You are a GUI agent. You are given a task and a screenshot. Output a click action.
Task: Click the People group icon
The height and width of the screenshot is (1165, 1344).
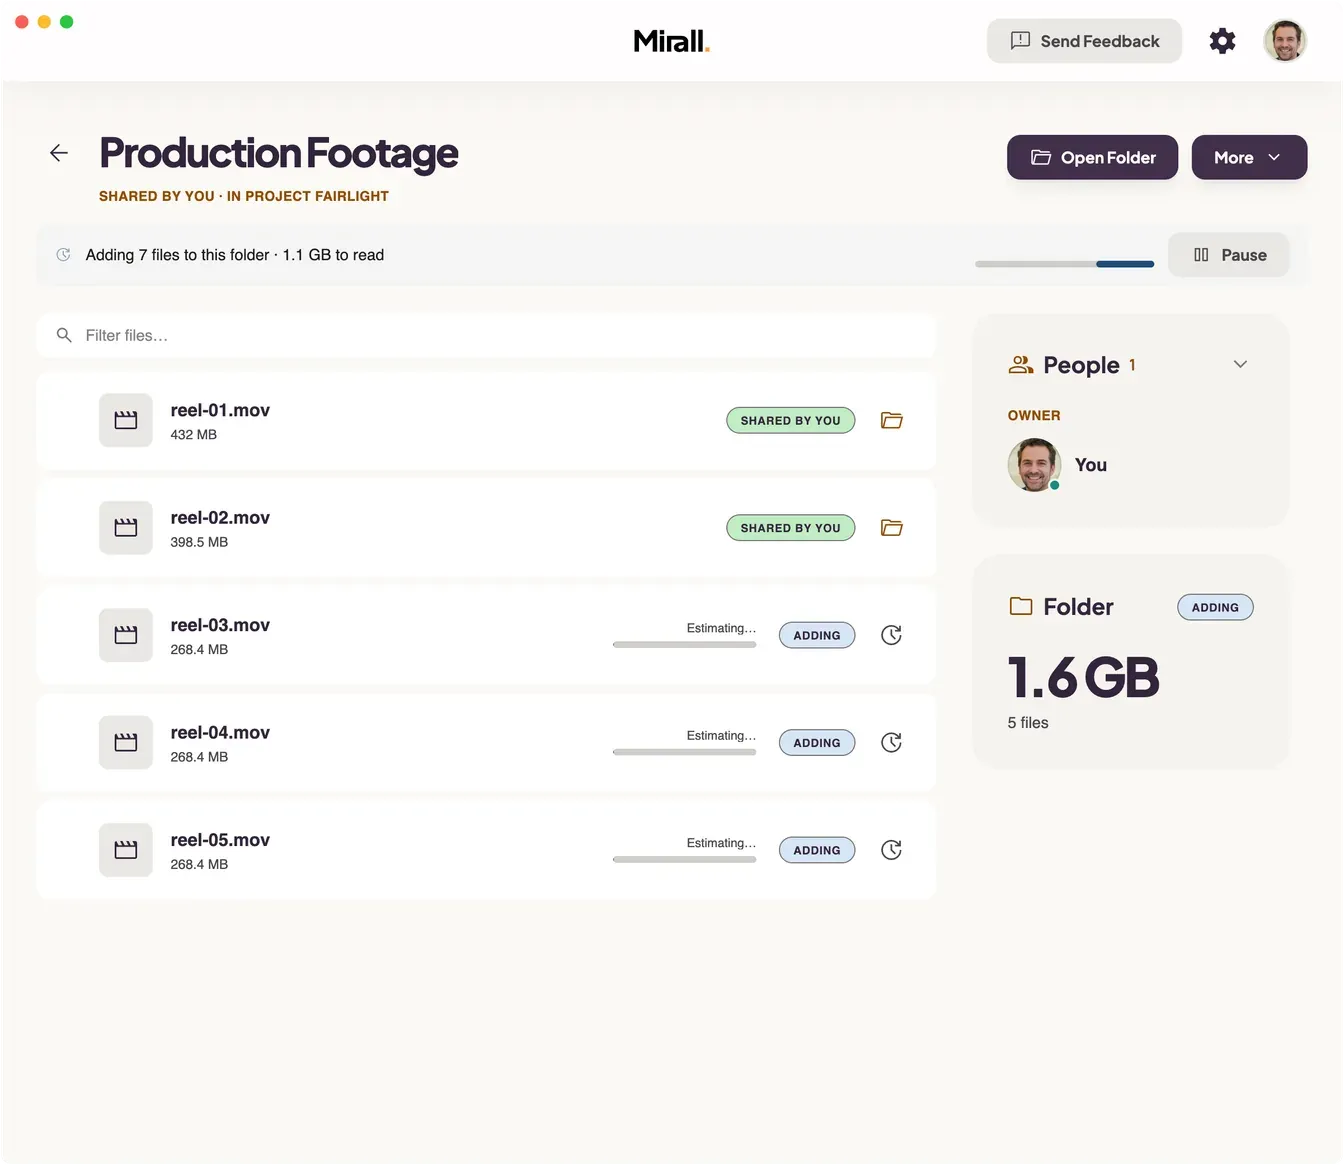point(1020,365)
